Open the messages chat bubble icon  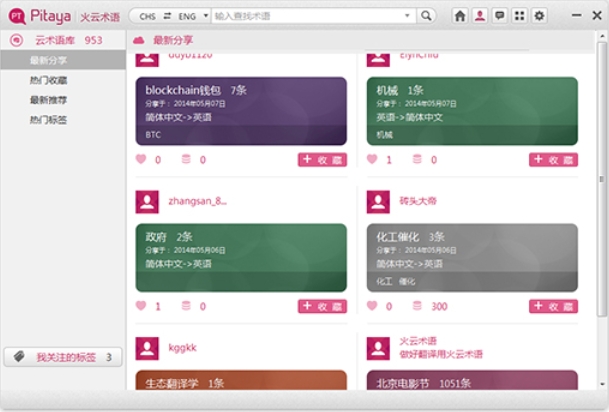(499, 16)
